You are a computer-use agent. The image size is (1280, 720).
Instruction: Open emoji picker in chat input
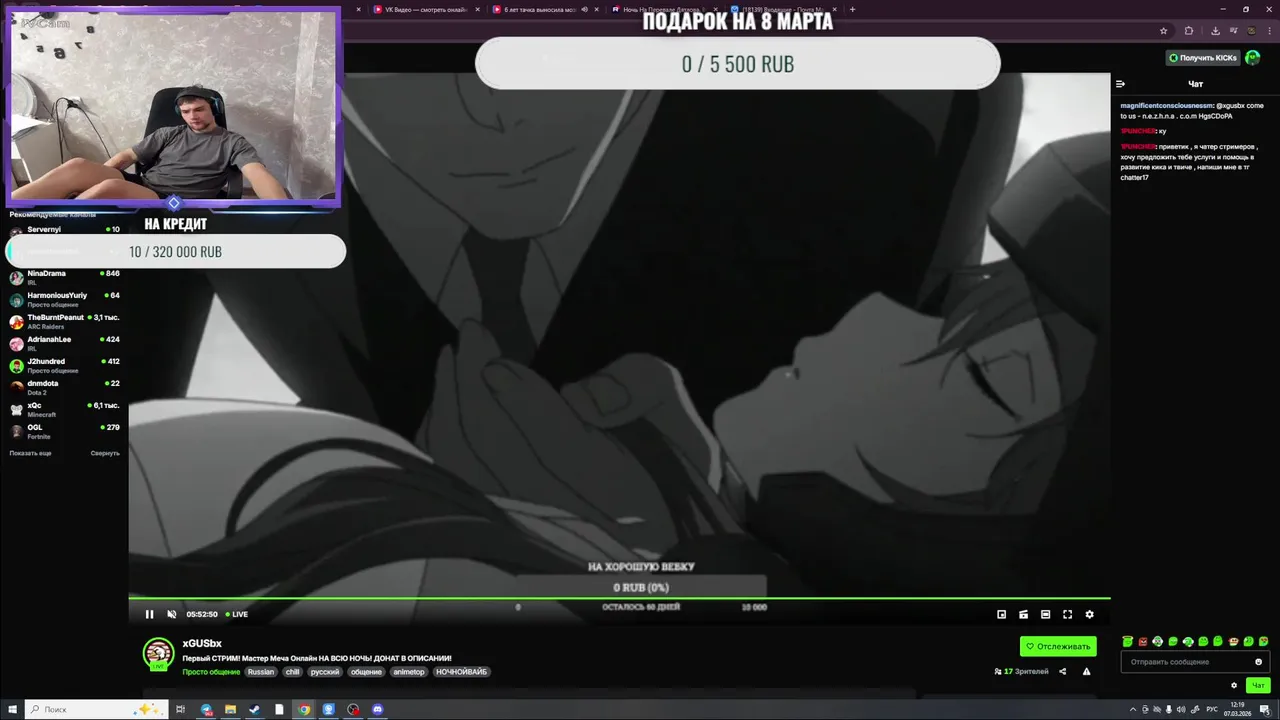[x=1259, y=661]
